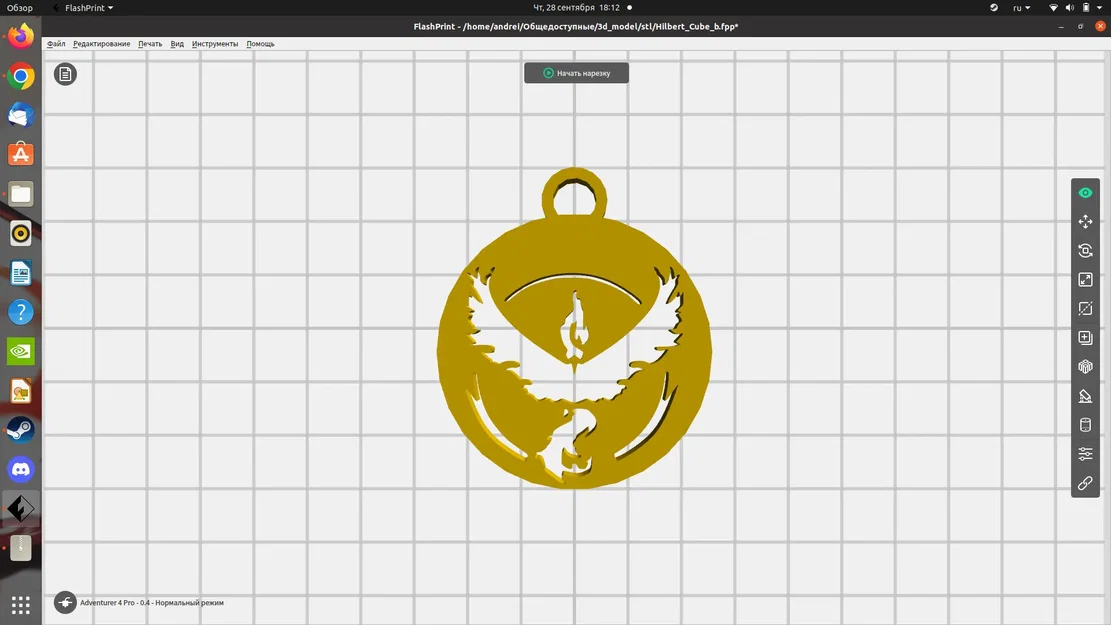The height and width of the screenshot is (625, 1111).
Task: Select the Cut tool in right toolbar
Action: point(1085,309)
